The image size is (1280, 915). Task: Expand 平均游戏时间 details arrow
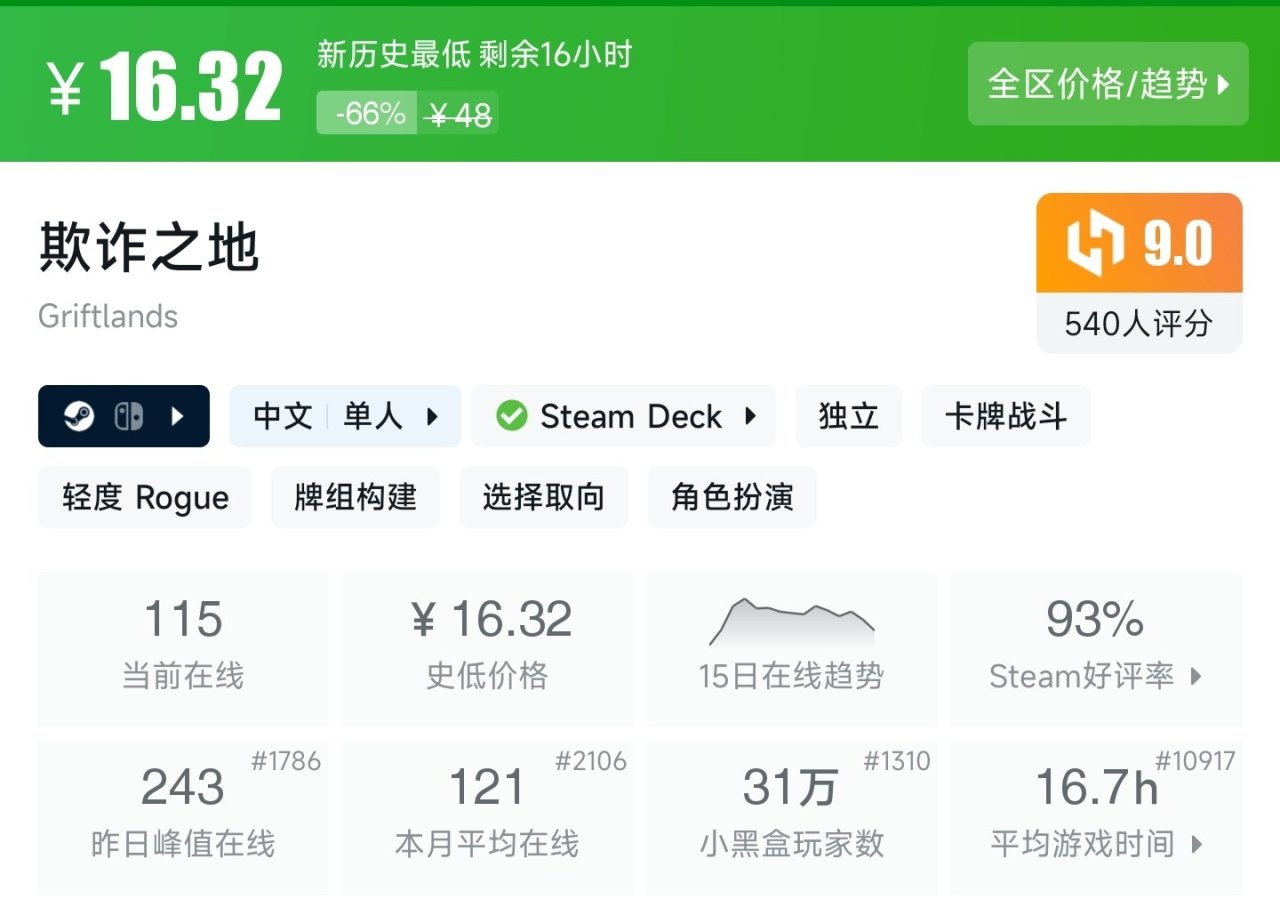pyautogui.click(x=1197, y=844)
